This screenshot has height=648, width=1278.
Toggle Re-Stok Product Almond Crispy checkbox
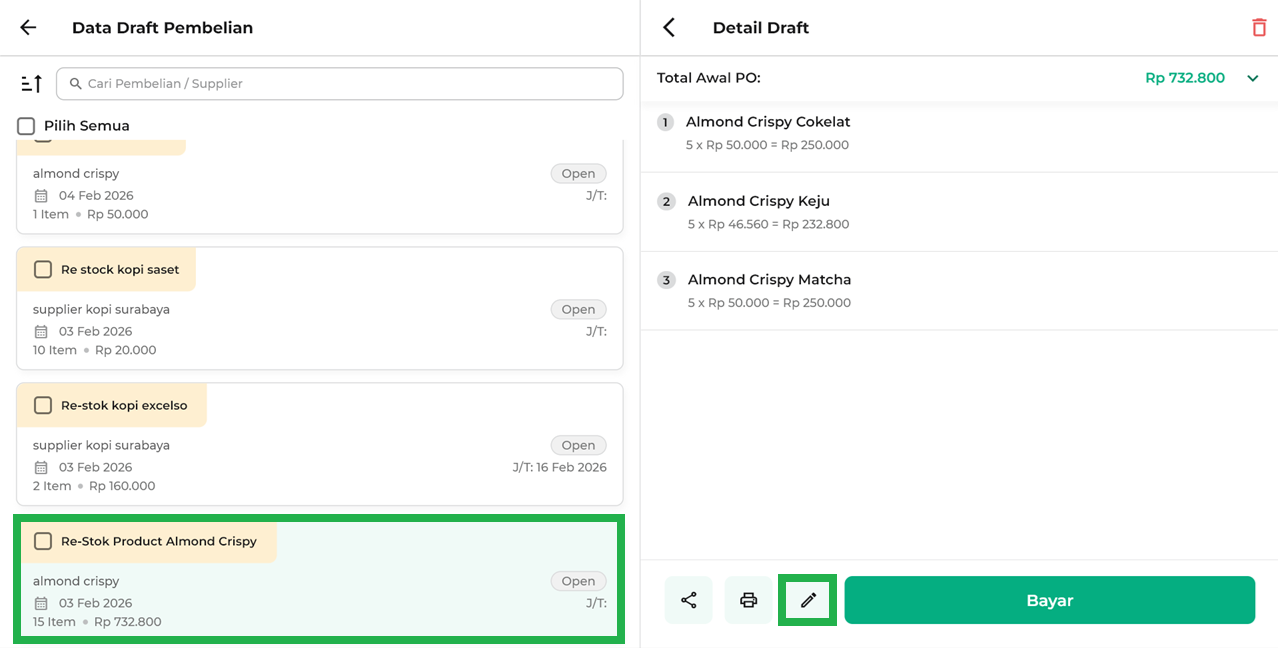click(x=43, y=541)
